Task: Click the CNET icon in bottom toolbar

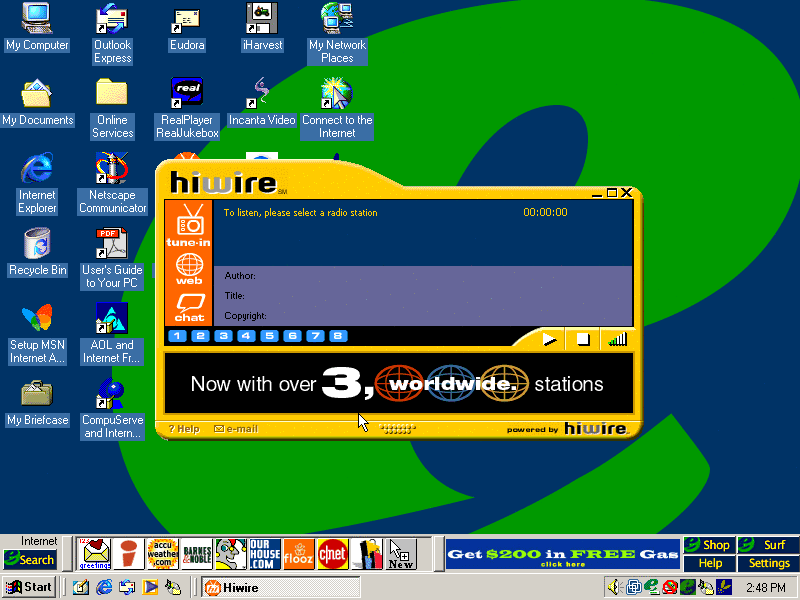Action: [x=332, y=553]
